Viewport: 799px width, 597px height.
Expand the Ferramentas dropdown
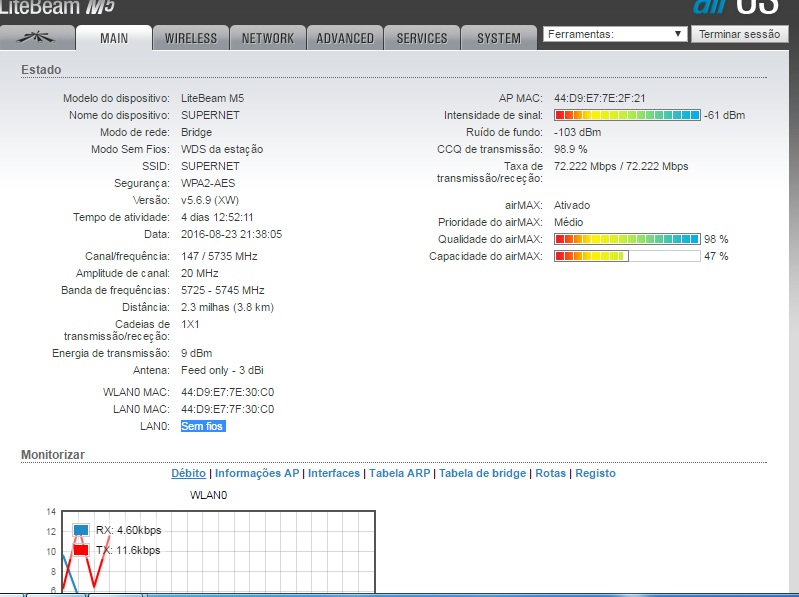tap(615, 34)
